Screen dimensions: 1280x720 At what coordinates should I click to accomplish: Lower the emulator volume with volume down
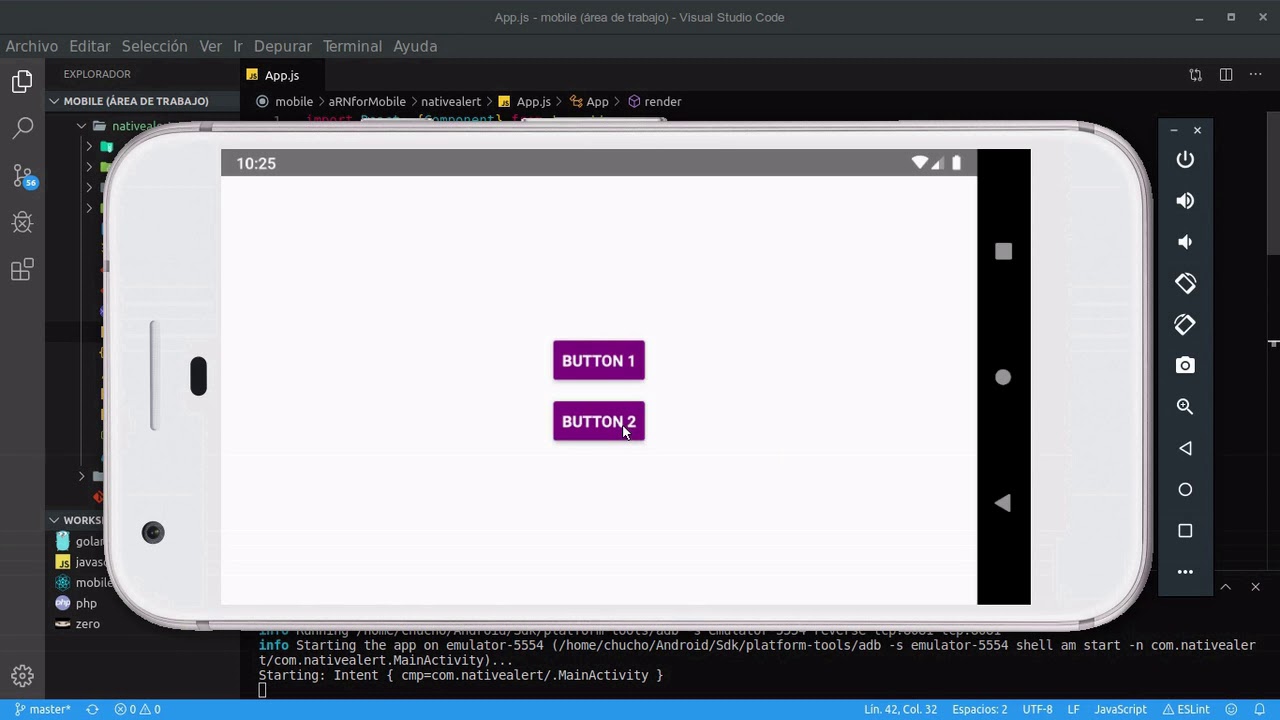pos(1185,242)
